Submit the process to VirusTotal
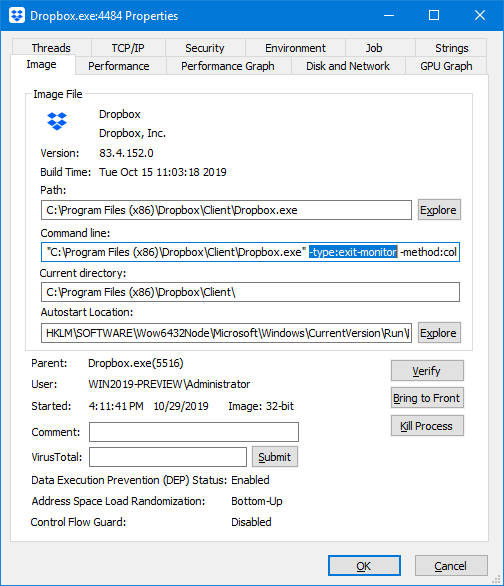The height and width of the screenshot is (586, 504). click(x=275, y=457)
